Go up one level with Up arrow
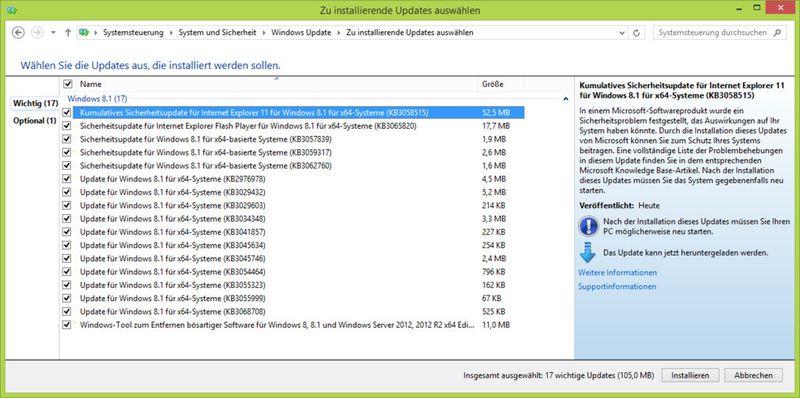The width and height of the screenshot is (800, 398). [x=68, y=33]
